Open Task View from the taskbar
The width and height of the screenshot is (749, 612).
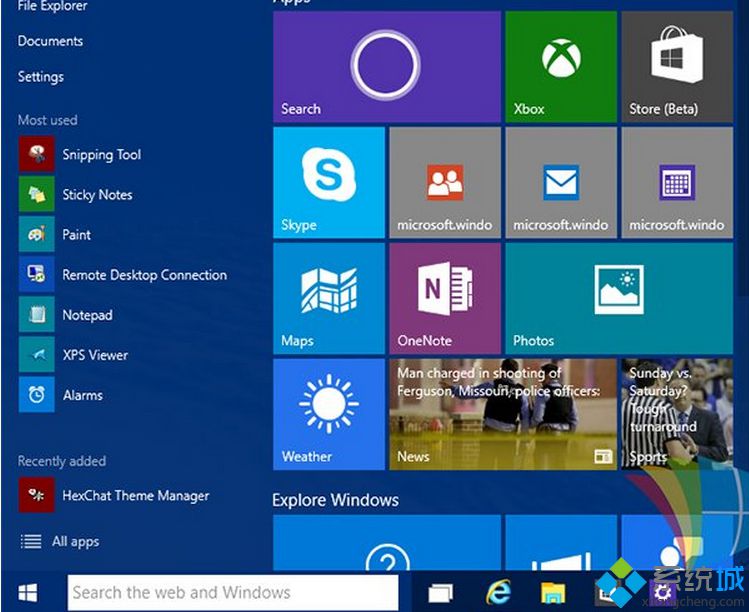(x=440, y=593)
